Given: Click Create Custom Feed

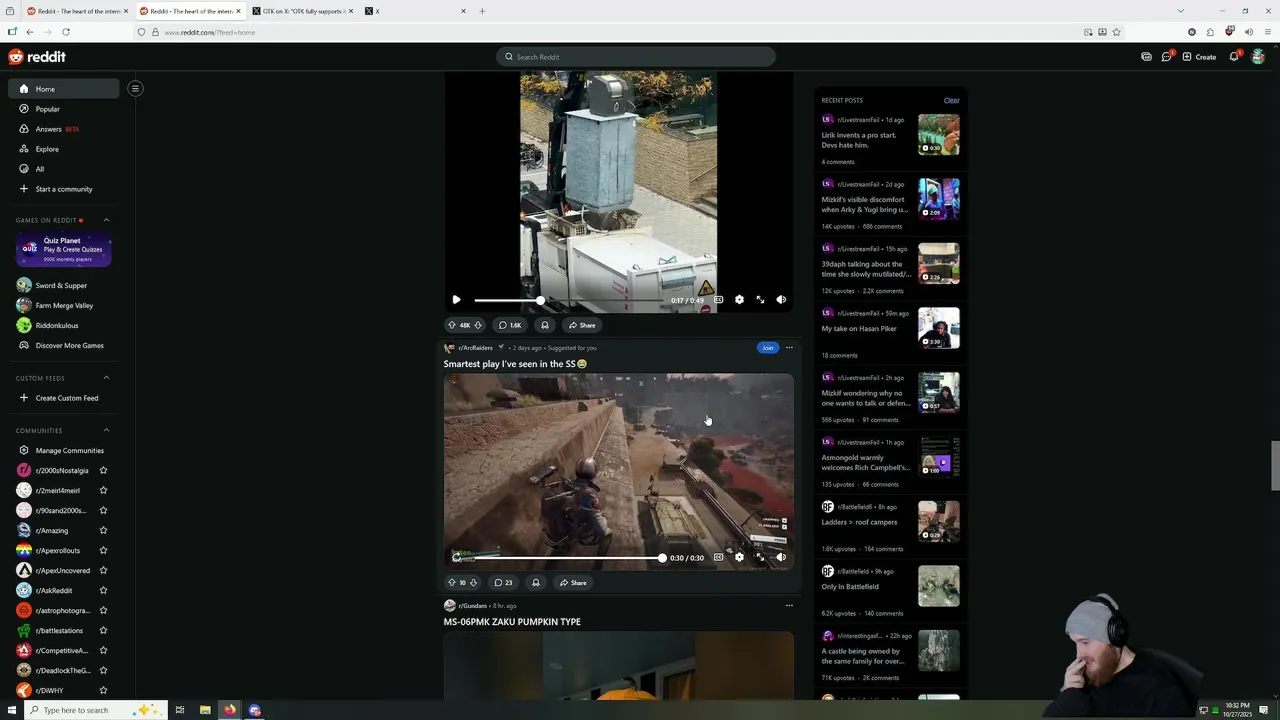Looking at the screenshot, I should pos(64,398).
